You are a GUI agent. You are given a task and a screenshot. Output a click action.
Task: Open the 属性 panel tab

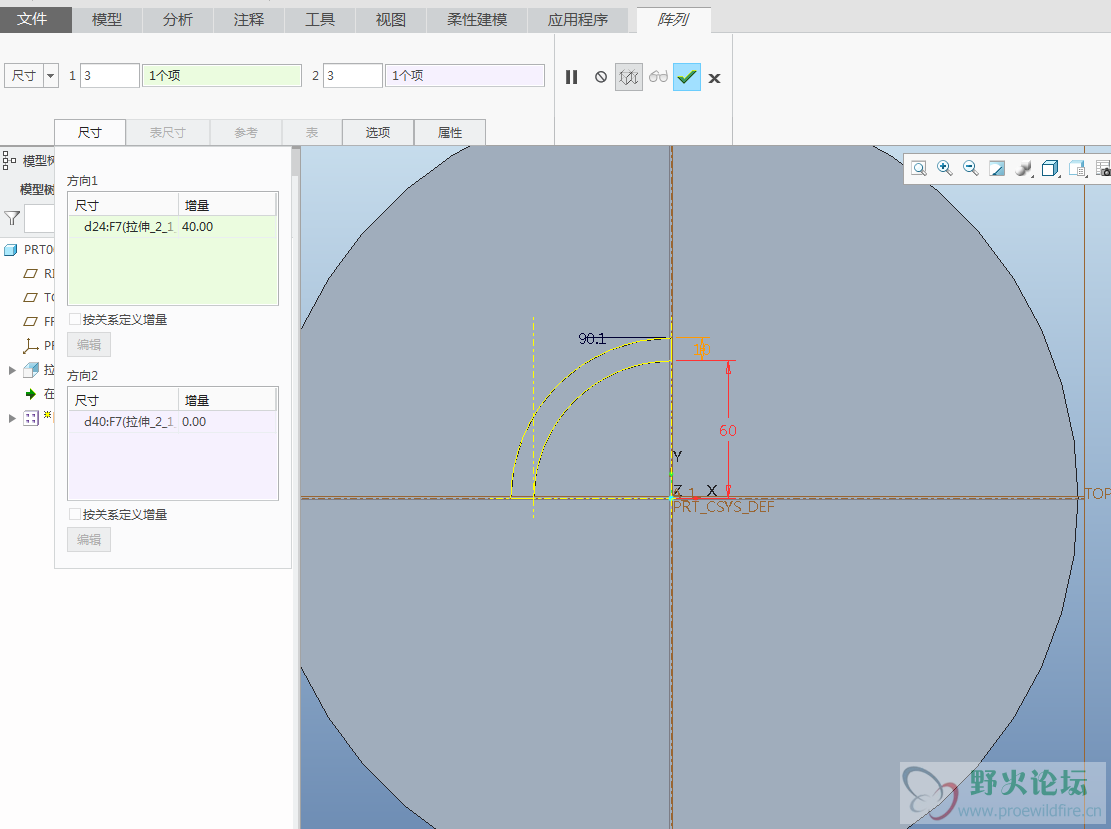(x=450, y=132)
